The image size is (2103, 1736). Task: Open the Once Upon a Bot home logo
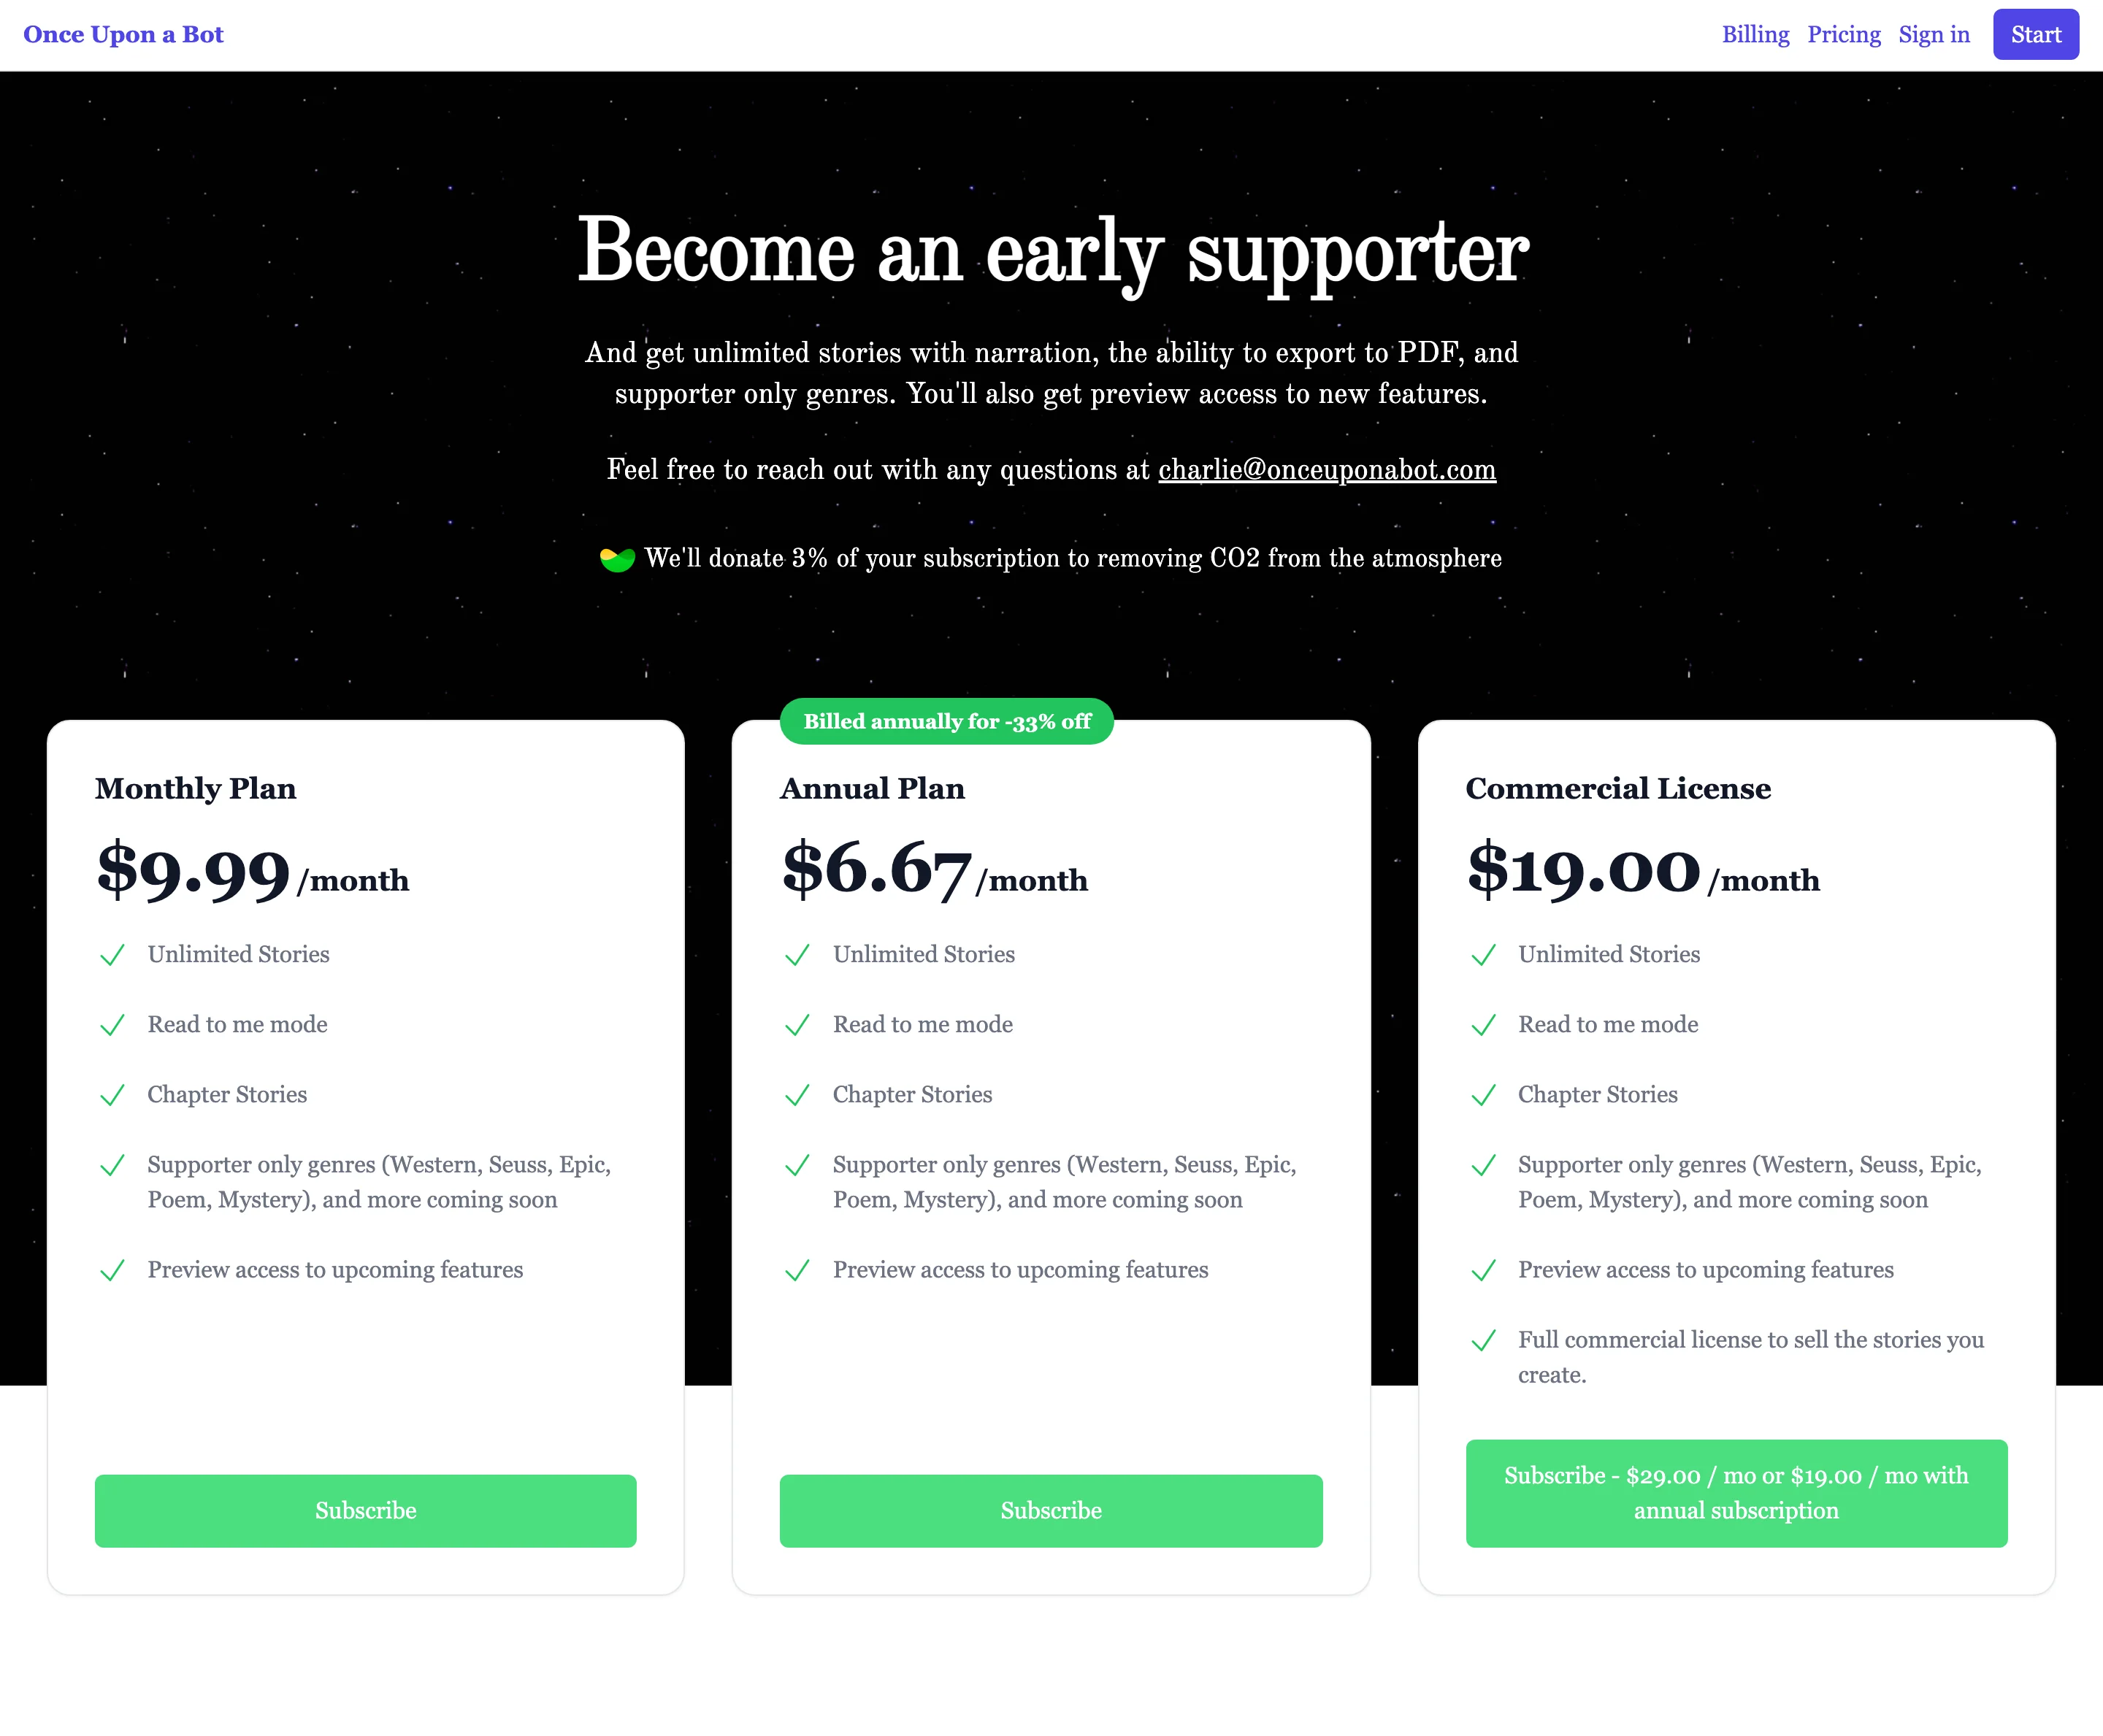pyautogui.click(x=123, y=35)
